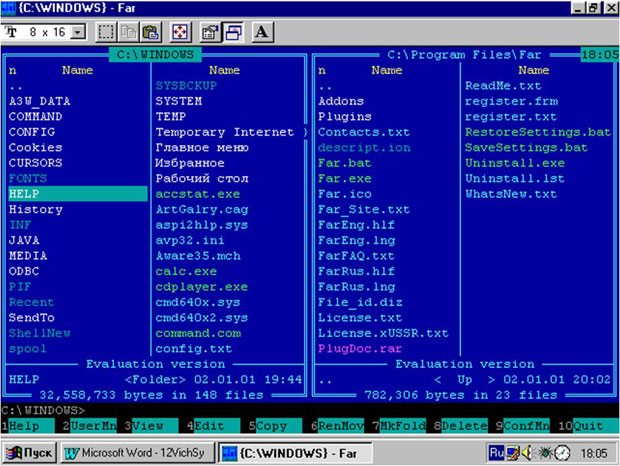The width and height of the screenshot is (620, 466).
Task: Select the Plugins folder
Action: (x=345, y=117)
